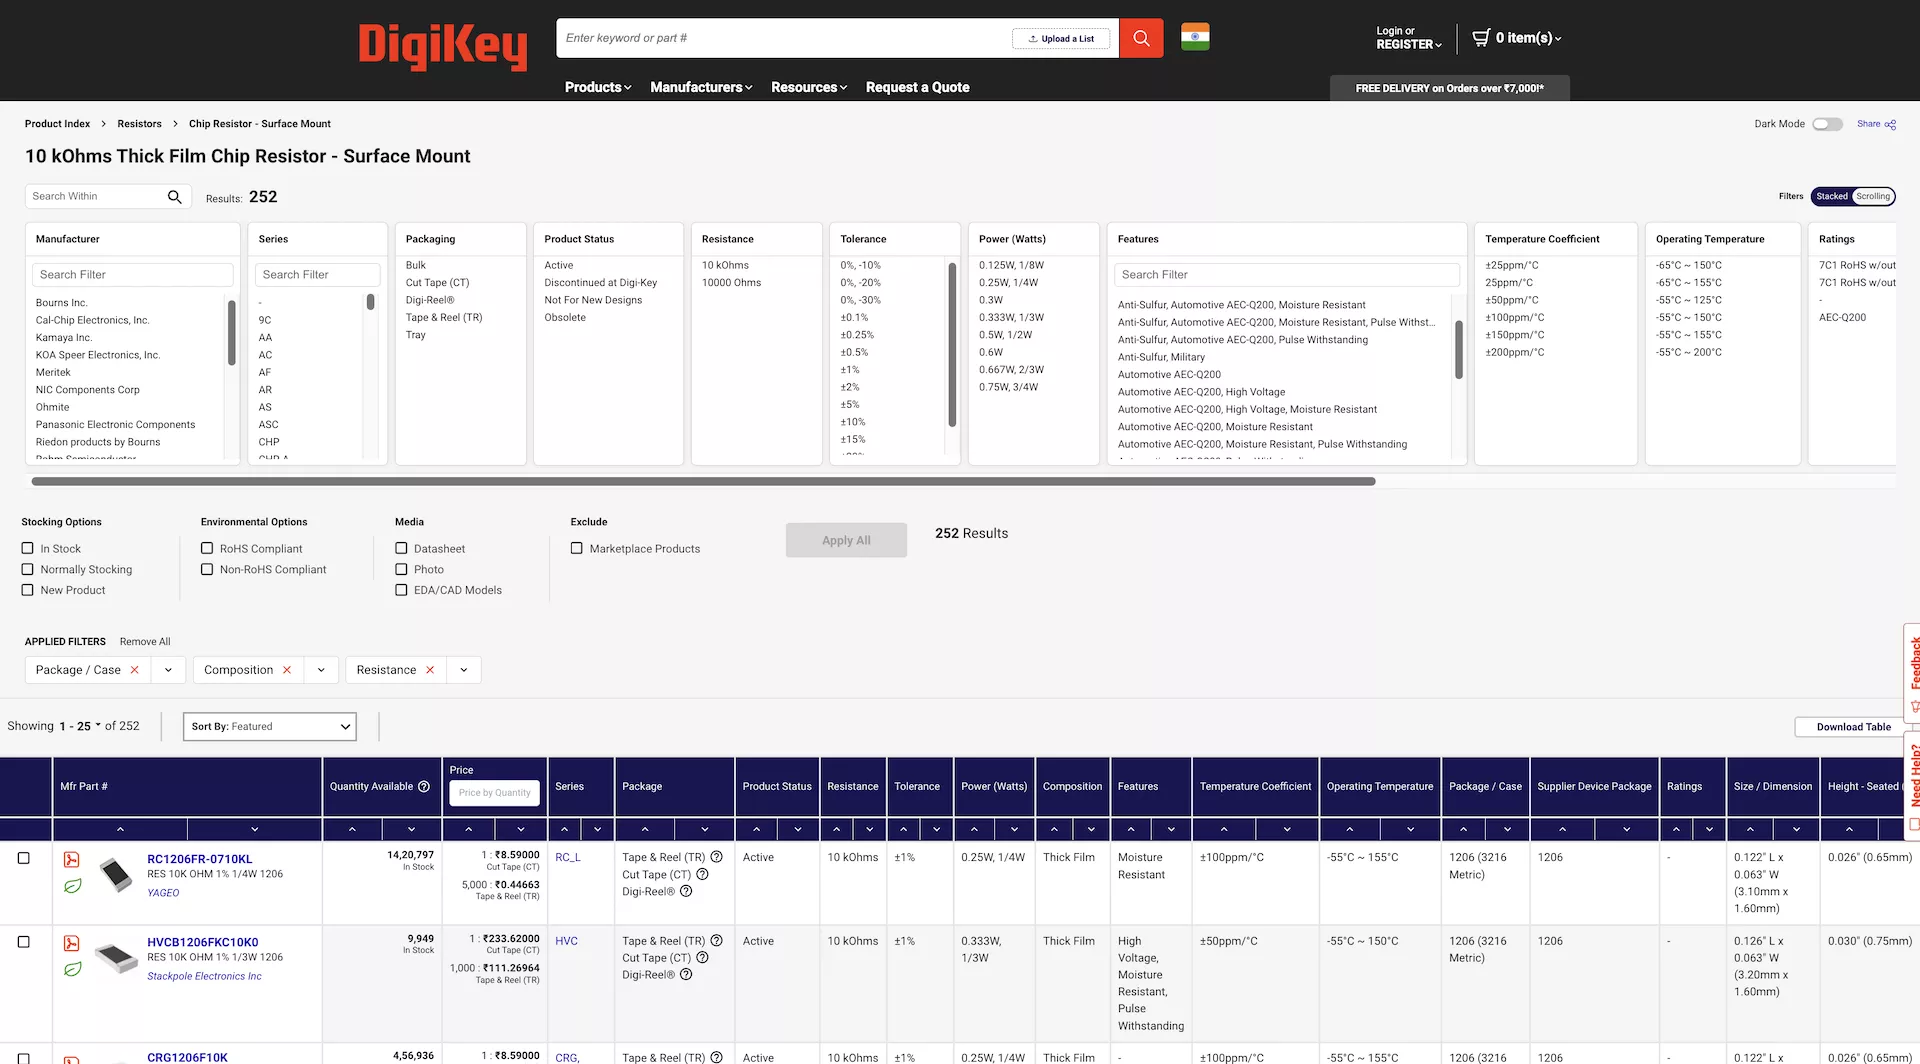Open the RC1206FR-0710KL part link
1920x1064 pixels.
pyautogui.click(x=199, y=859)
